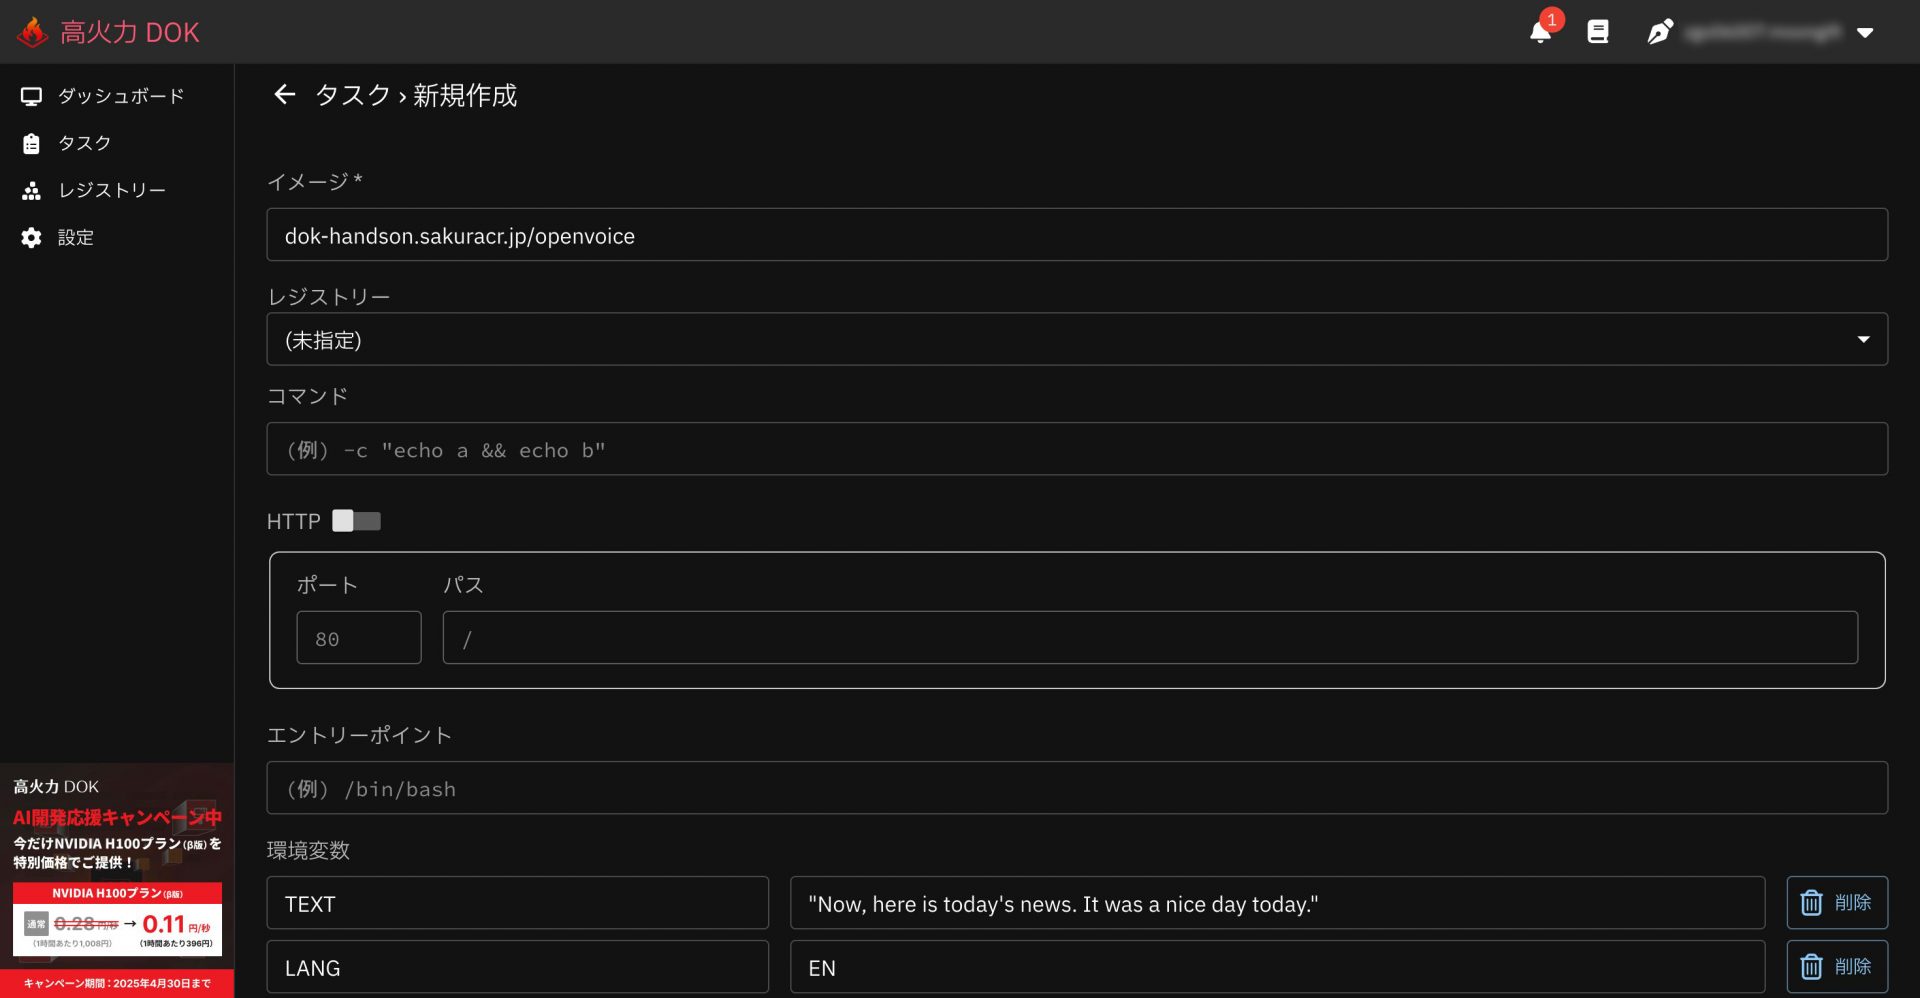Click the registry icon in sidebar
Screen dimensions: 1920x998
[31, 190]
